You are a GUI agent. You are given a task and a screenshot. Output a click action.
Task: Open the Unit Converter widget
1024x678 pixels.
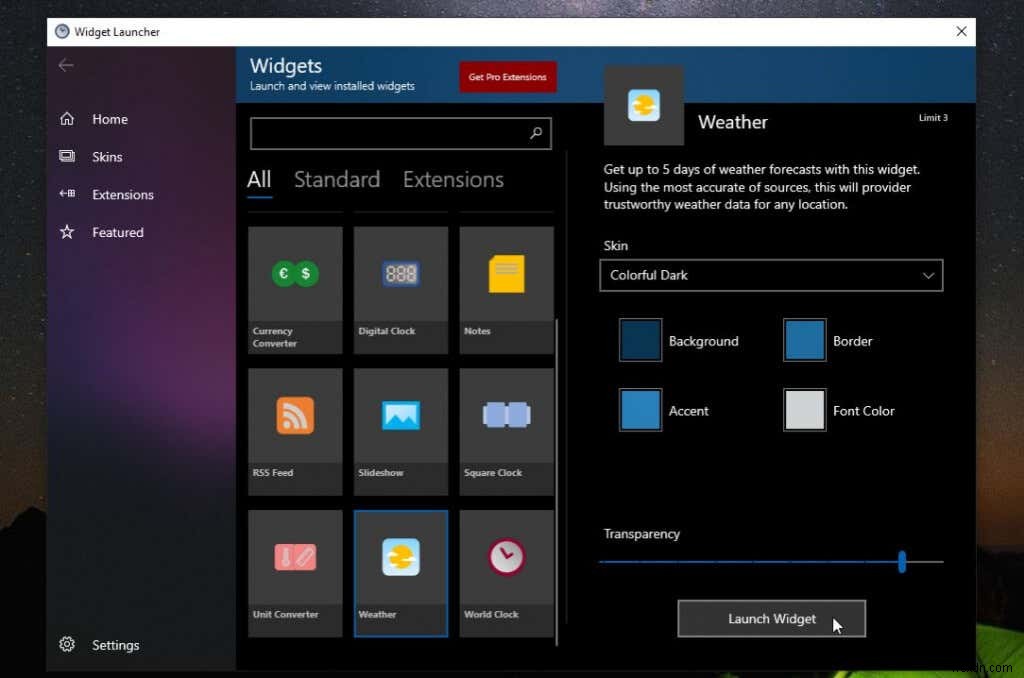[x=294, y=570]
